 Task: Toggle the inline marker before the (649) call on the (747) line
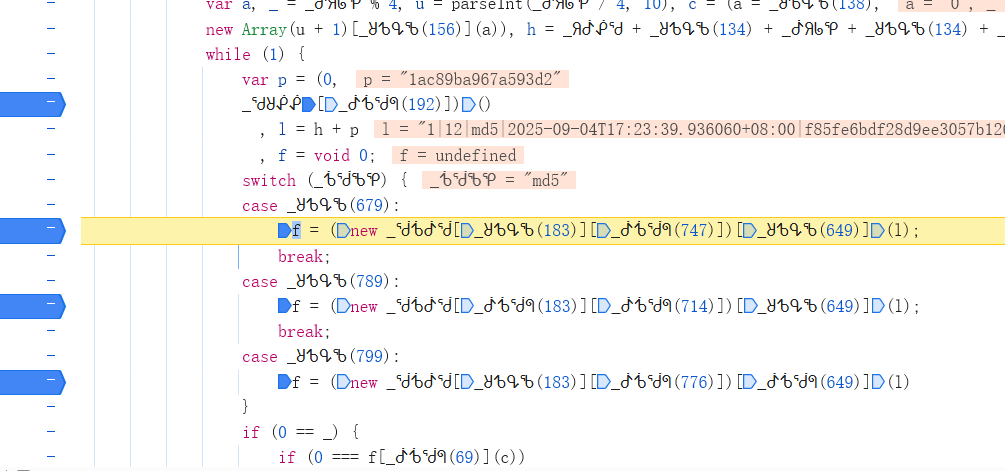(x=749, y=231)
